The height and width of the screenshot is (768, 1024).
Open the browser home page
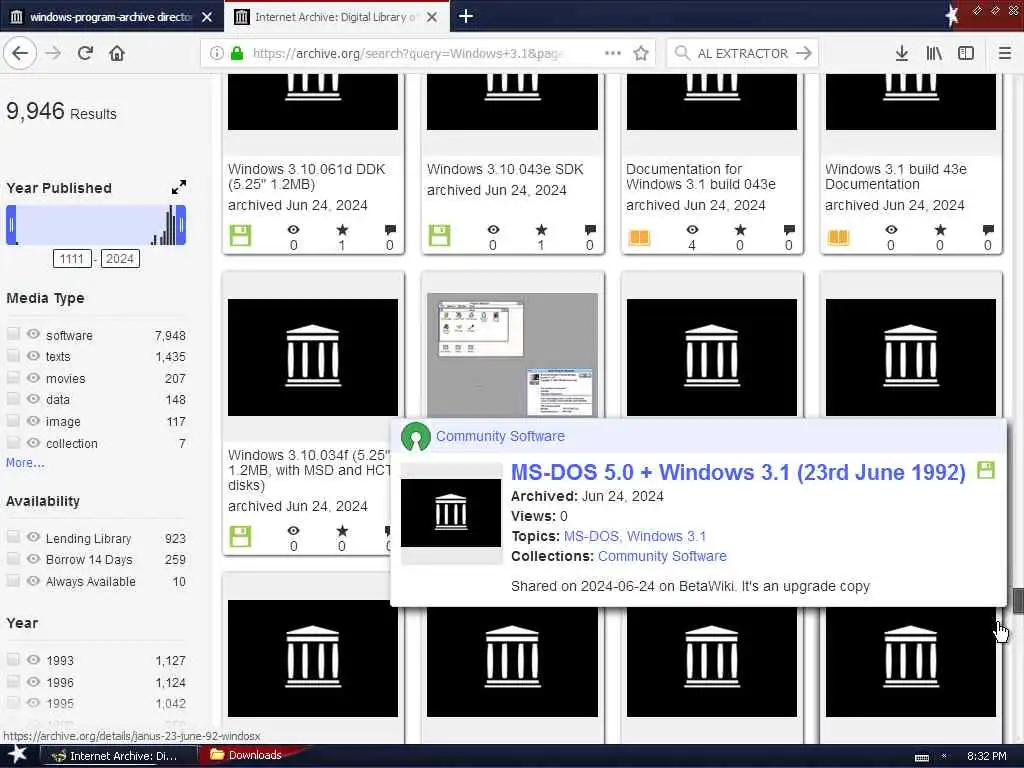117,53
